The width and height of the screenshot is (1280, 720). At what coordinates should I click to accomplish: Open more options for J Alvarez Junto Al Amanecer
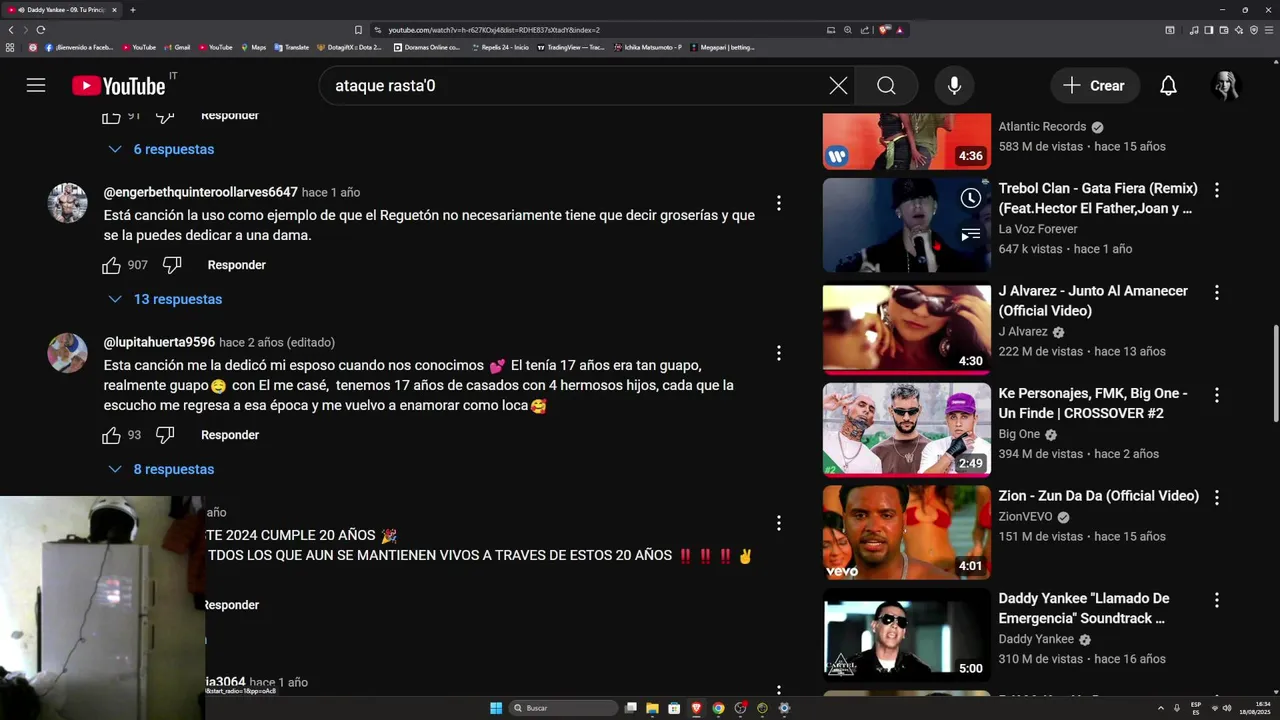coord(1217,293)
